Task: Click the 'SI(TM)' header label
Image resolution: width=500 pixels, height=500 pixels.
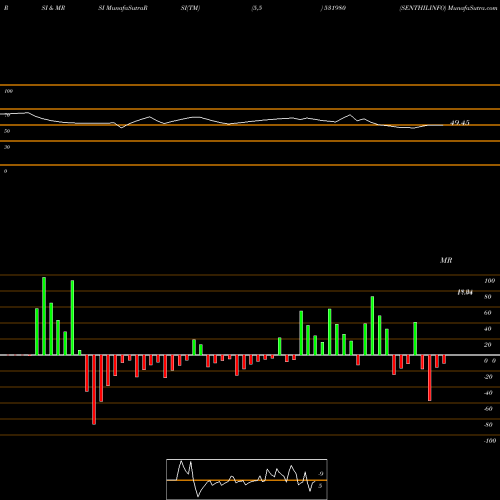Action: (x=190, y=8)
